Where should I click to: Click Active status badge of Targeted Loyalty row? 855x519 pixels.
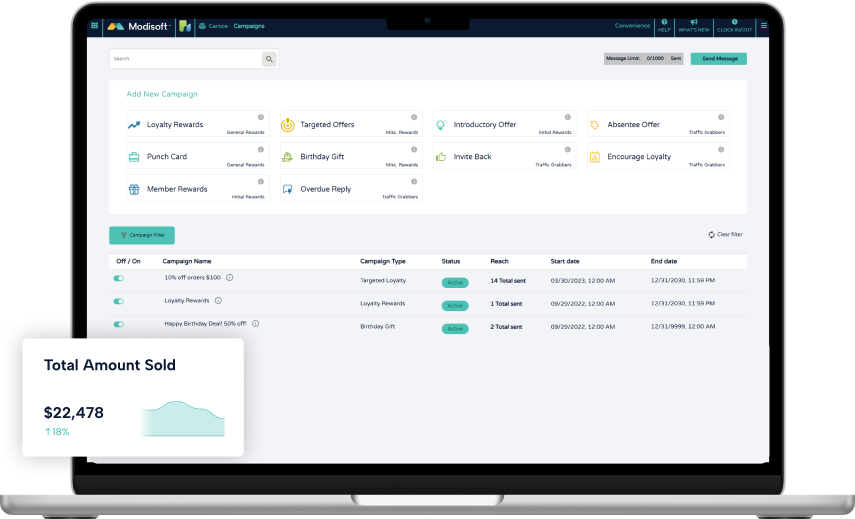[x=455, y=282]
